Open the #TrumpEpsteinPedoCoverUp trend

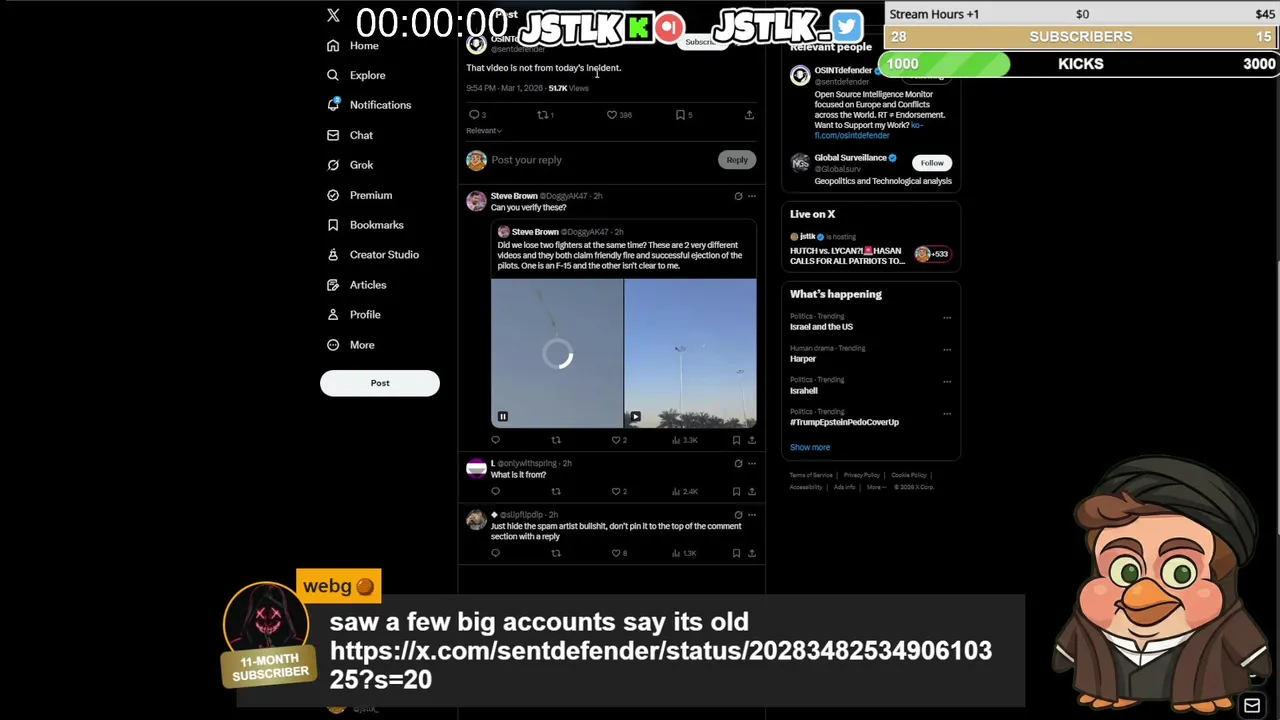pos(844,422)
